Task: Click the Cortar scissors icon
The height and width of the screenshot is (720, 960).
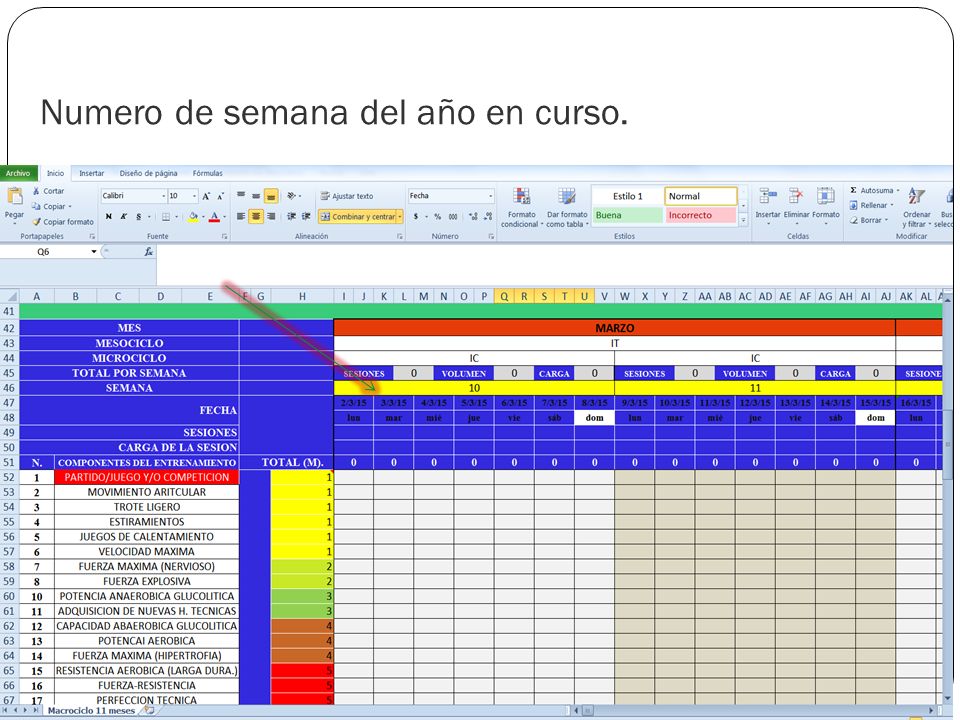Action: coord(36,191)
